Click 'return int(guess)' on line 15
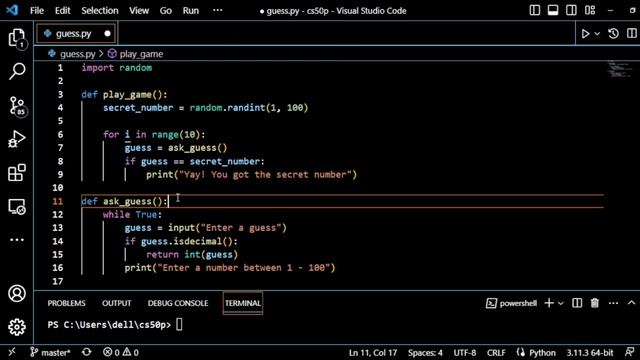The width and height of the screenshot is (640, 360). pos(192,255)
